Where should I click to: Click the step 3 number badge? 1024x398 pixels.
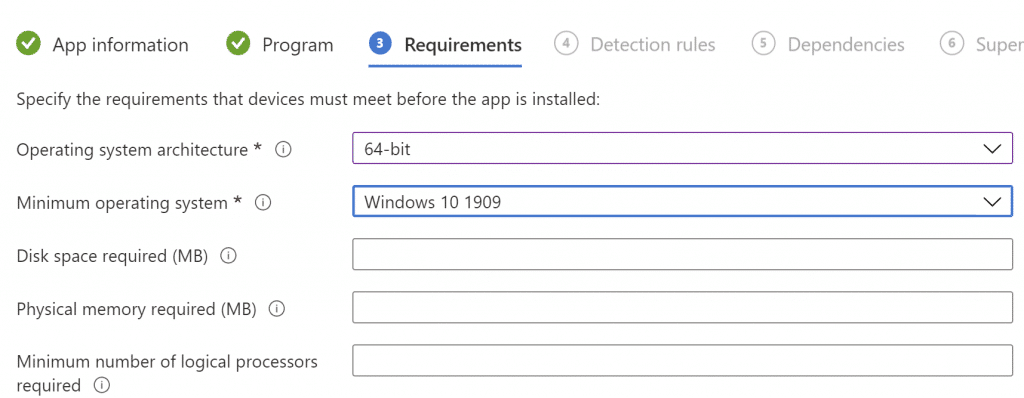380,44
